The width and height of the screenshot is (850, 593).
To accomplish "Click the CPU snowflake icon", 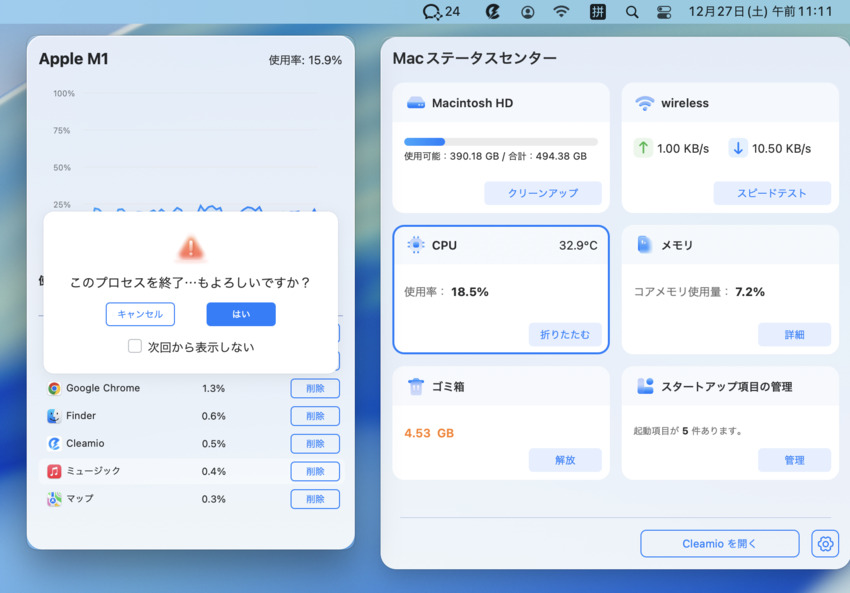I will [417, 245].
